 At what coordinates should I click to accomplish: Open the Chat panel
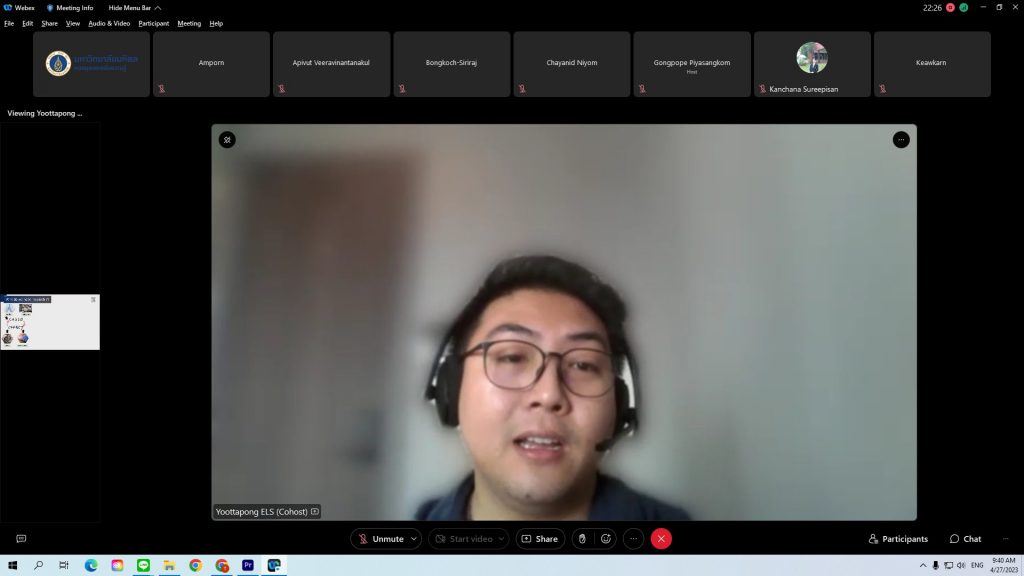965,539
